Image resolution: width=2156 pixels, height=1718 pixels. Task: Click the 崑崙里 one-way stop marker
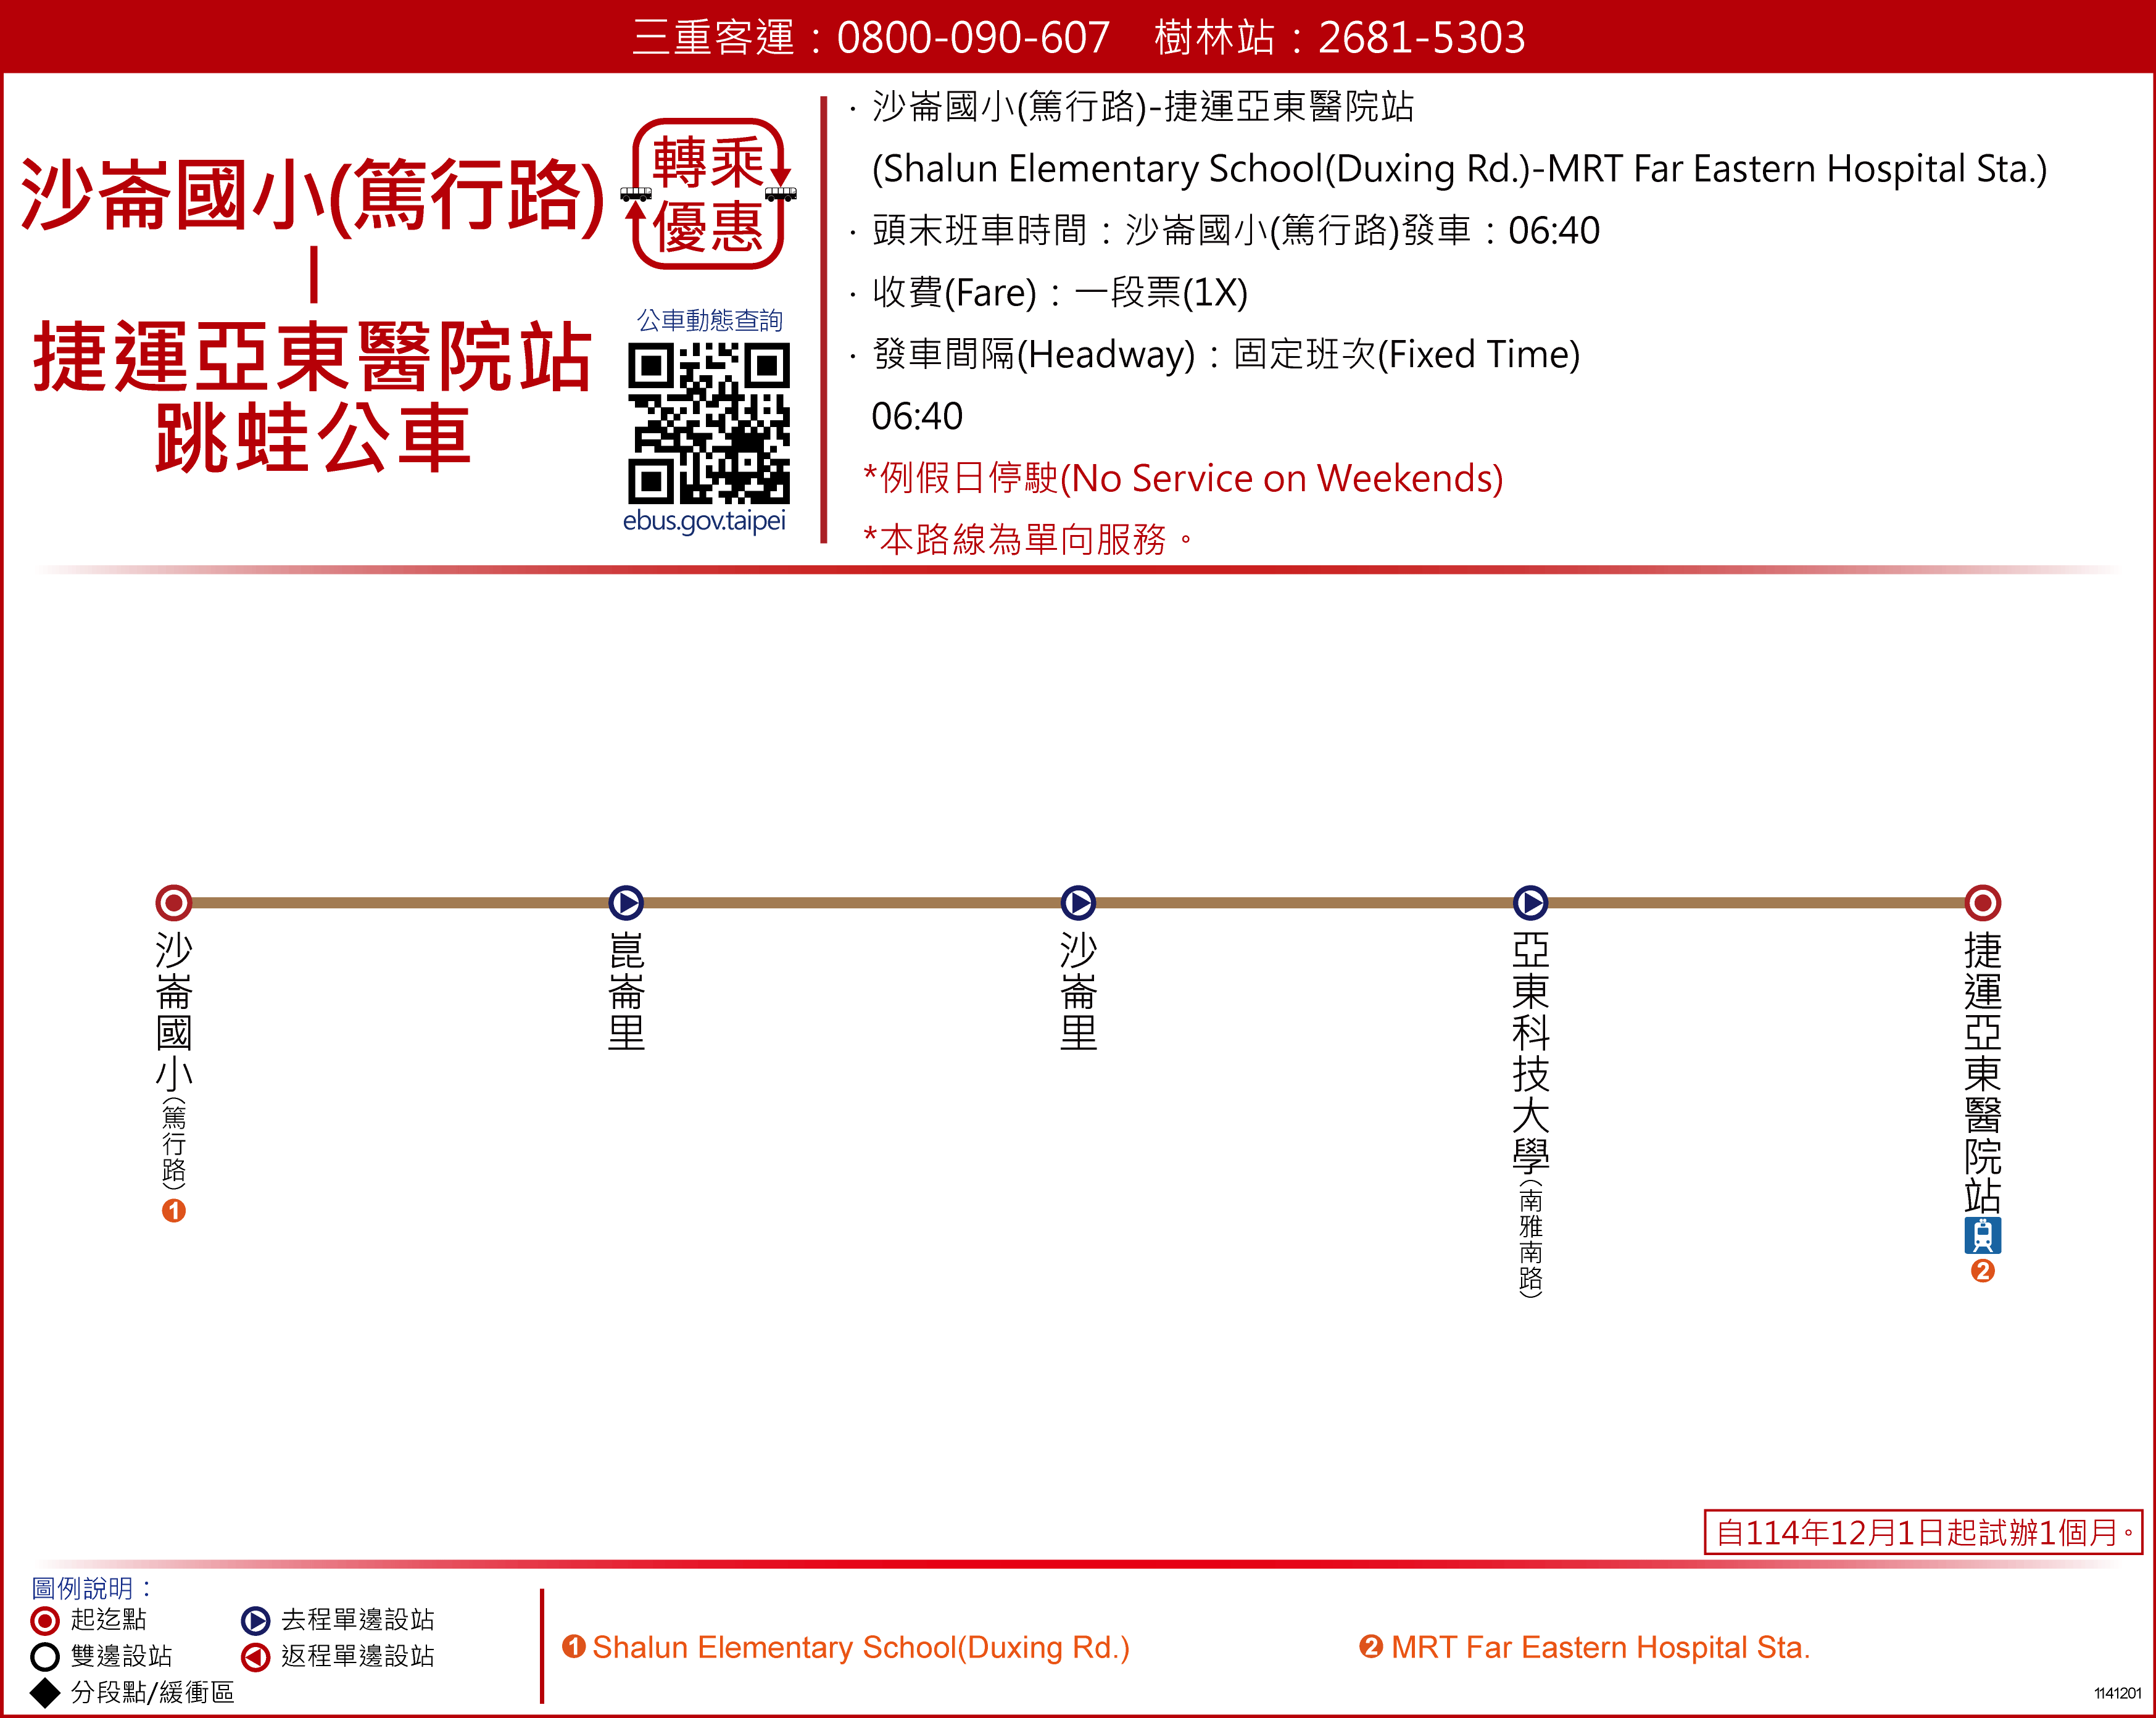pyautogui.click(x=626, y=902)
